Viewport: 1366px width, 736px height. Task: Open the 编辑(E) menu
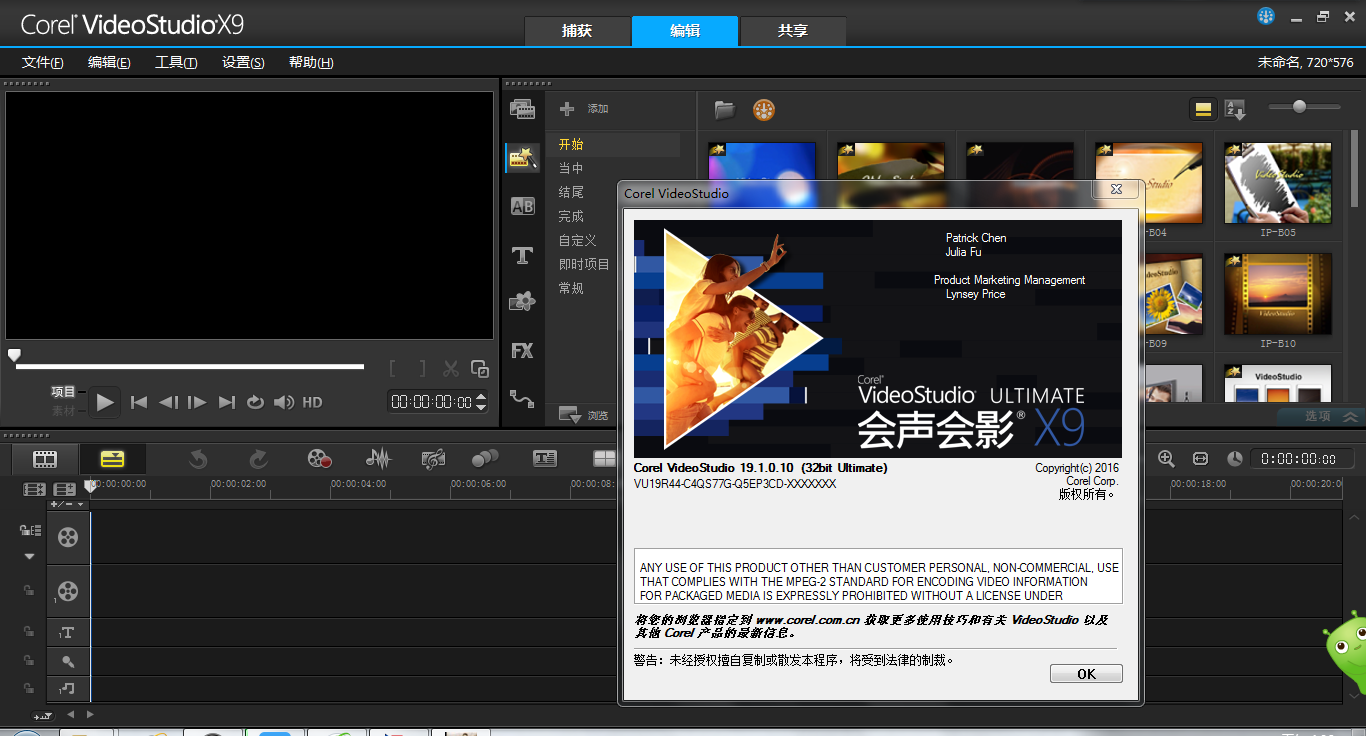[109, 62]
